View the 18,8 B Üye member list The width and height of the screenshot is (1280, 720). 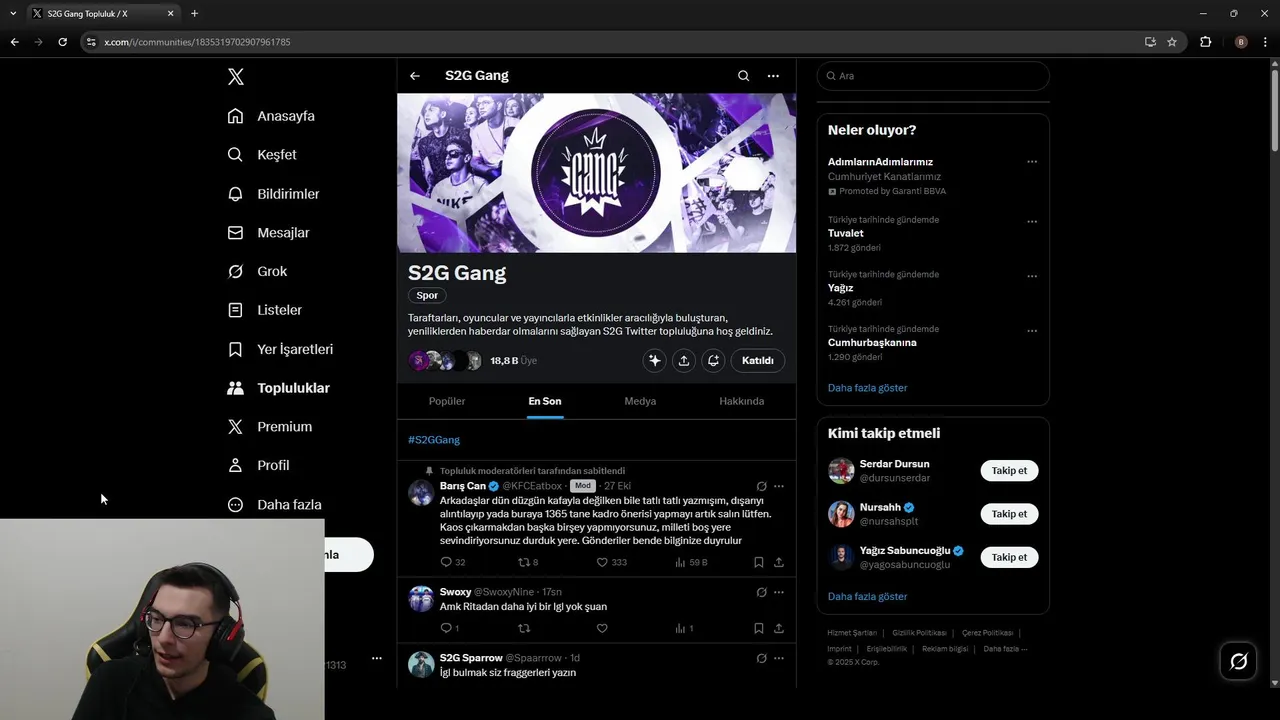[513, 361]
